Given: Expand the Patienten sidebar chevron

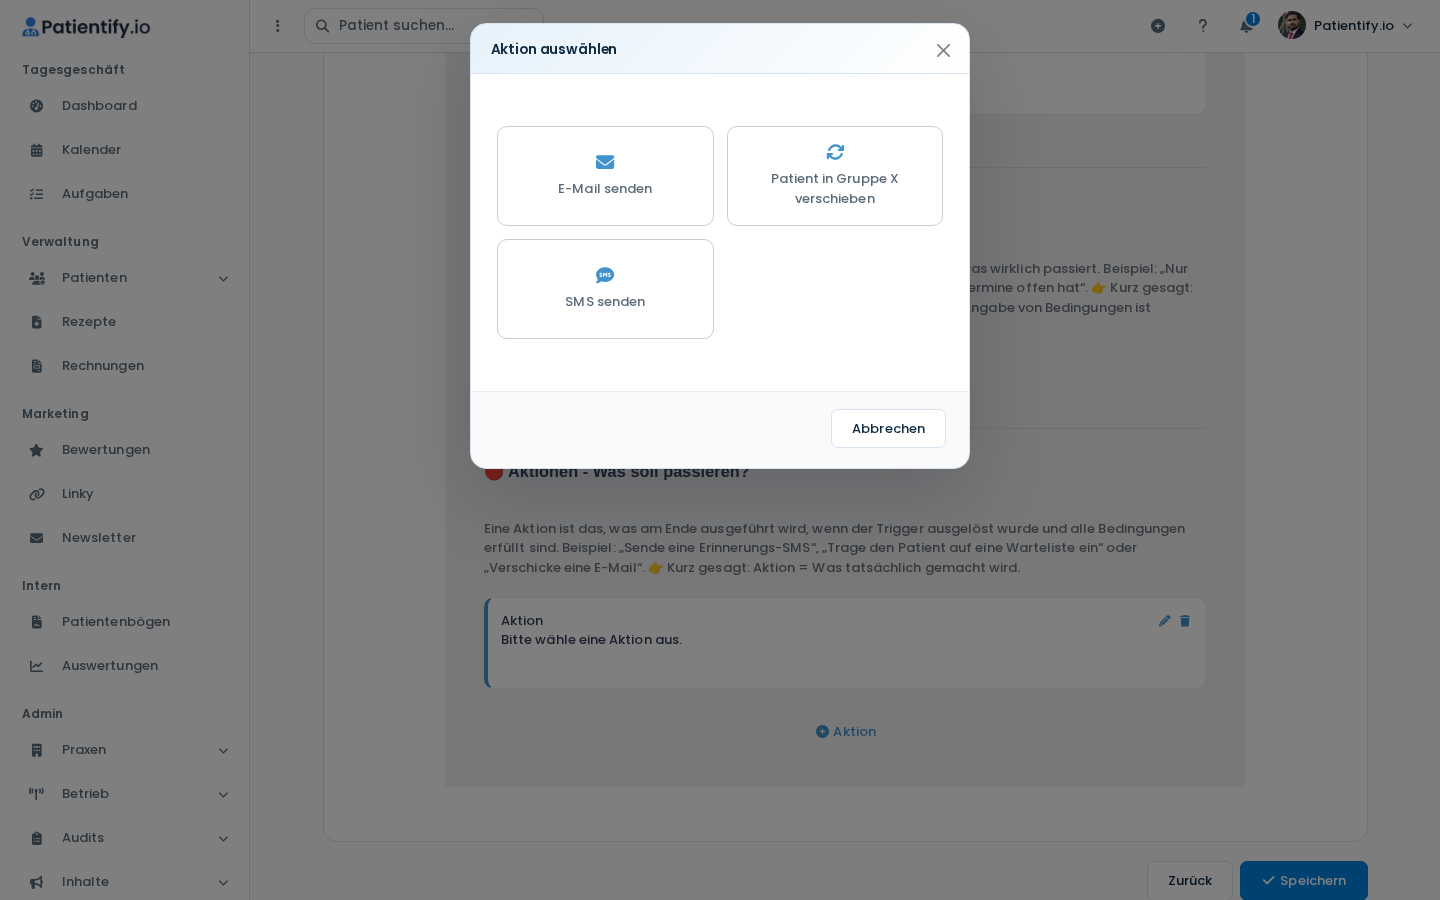Looking at the screenshot, I should (x=223, y=278).
